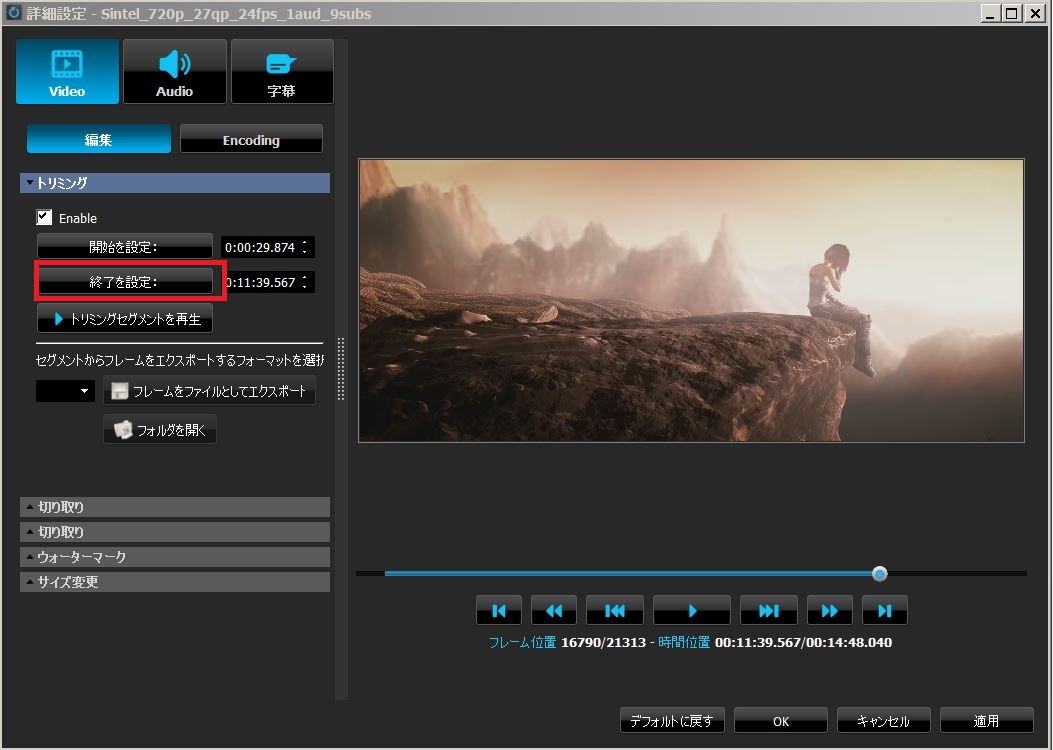Click the seek bar slider handle
The width and height of the screenshot is (1053, 750).
[880, 573]
